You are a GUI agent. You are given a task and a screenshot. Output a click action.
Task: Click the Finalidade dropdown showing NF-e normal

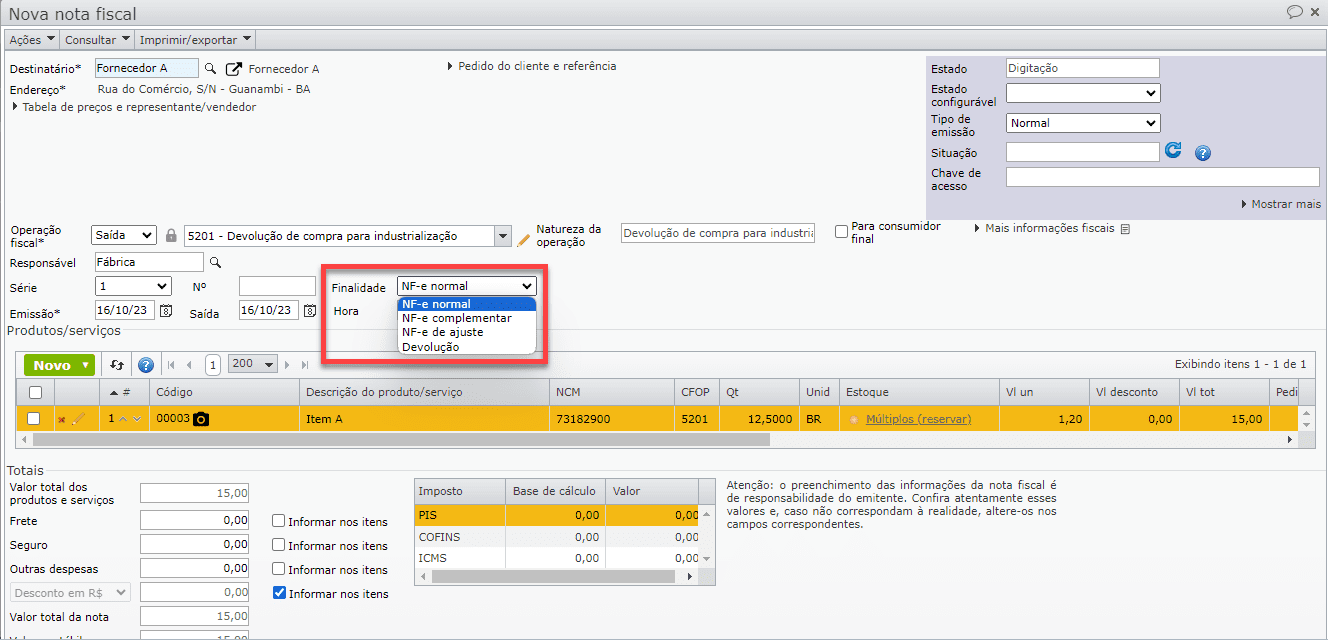467,286
